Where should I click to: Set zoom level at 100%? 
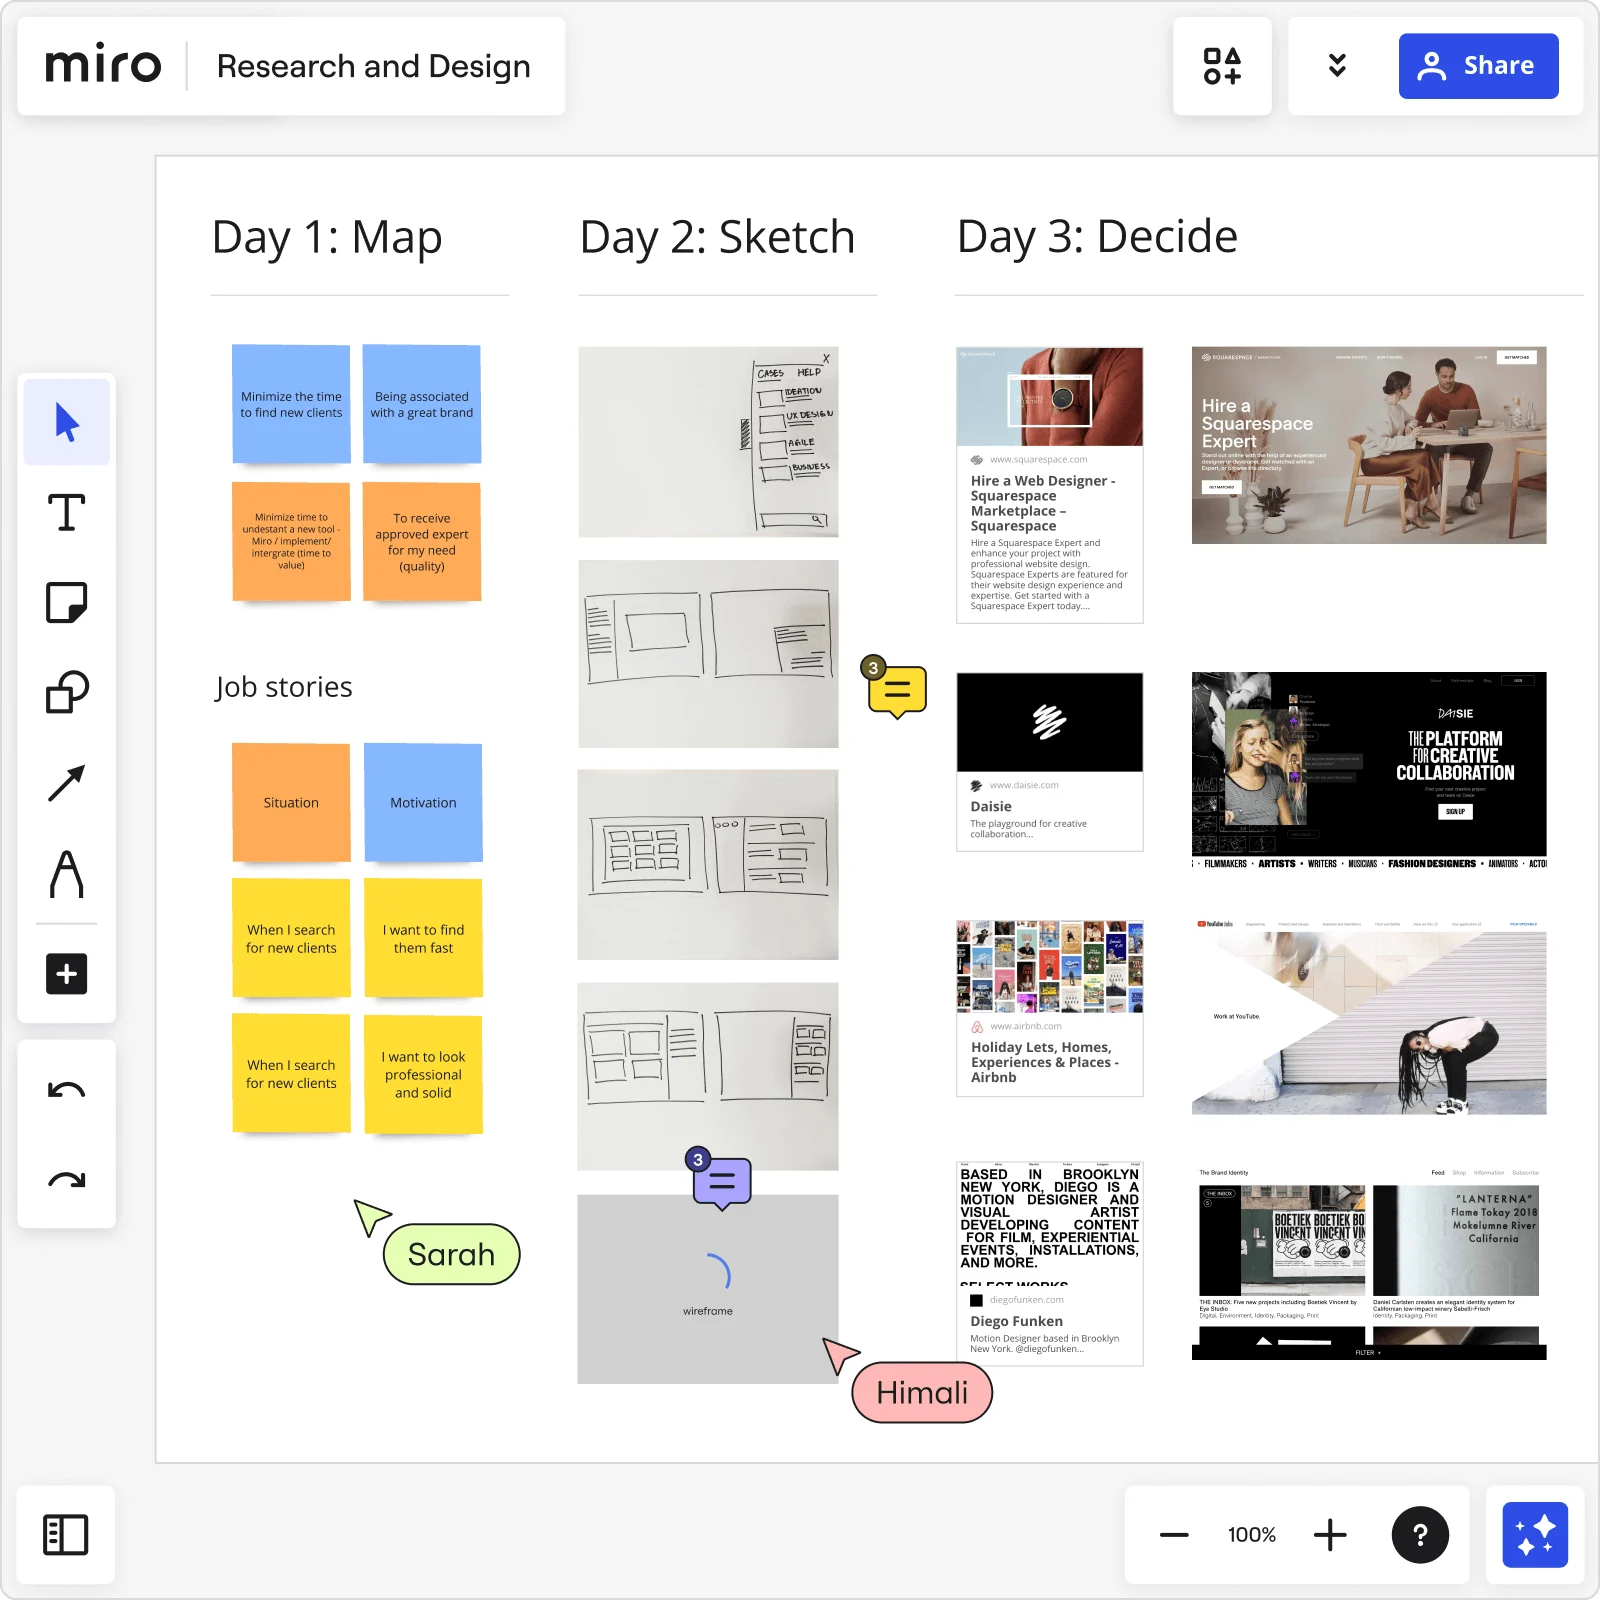pyautogui.click(x=1252, y=1535)
